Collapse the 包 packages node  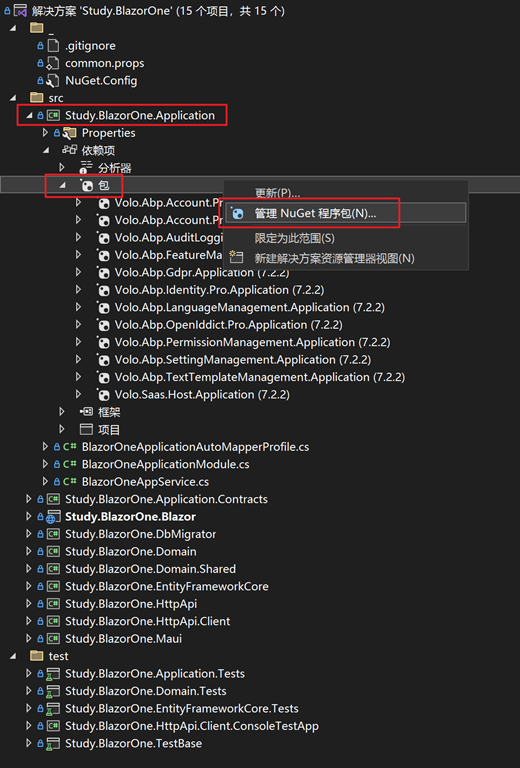62,186
